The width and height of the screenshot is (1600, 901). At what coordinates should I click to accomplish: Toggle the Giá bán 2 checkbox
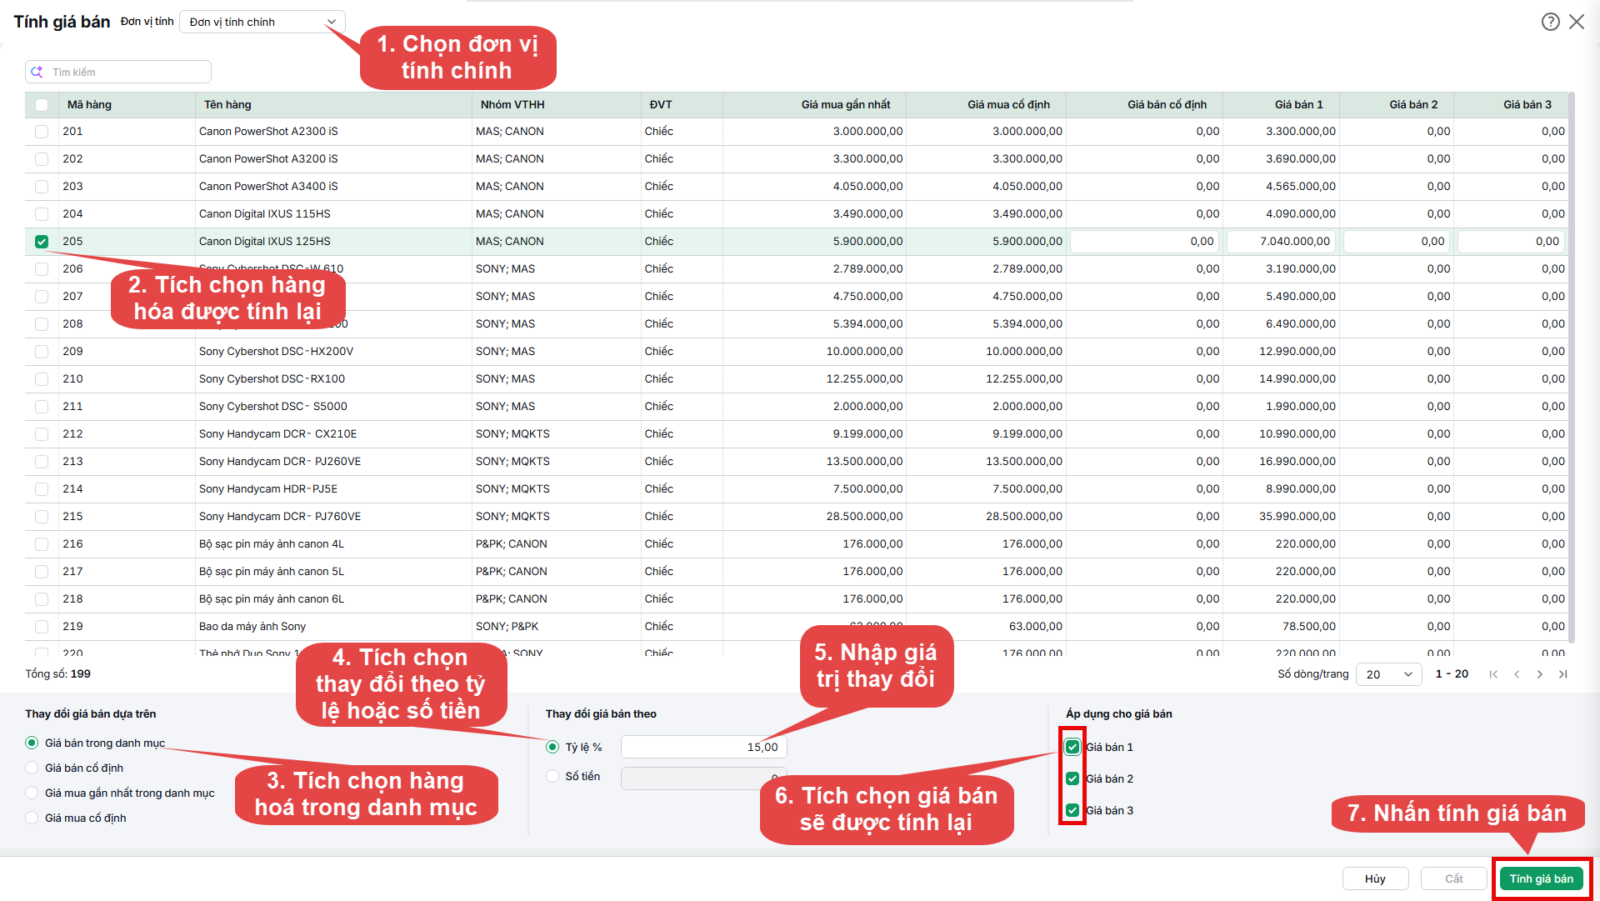[x=1072, y=779]
